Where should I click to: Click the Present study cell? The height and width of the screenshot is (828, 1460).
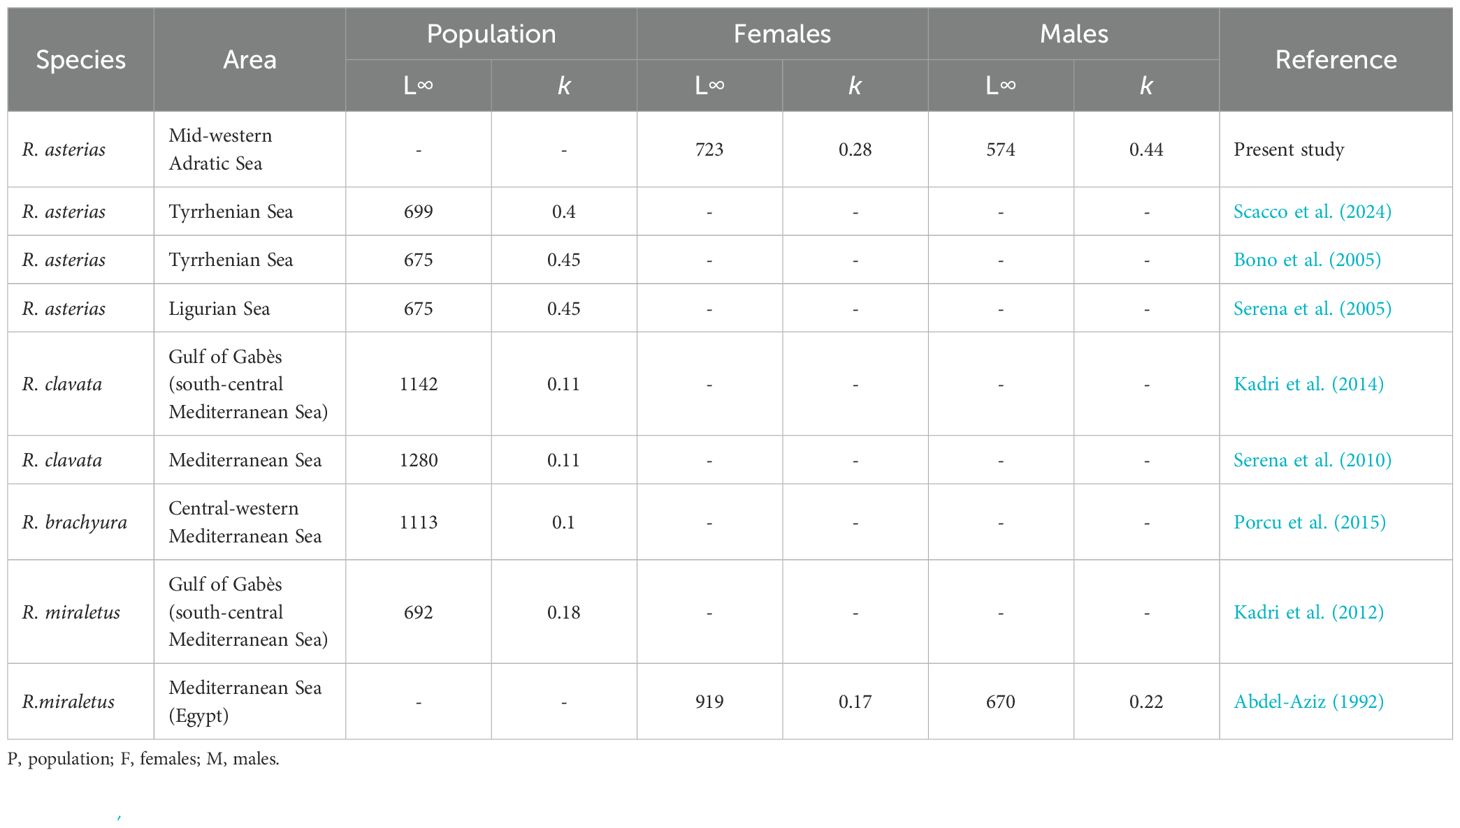[x=1288, y=150]
